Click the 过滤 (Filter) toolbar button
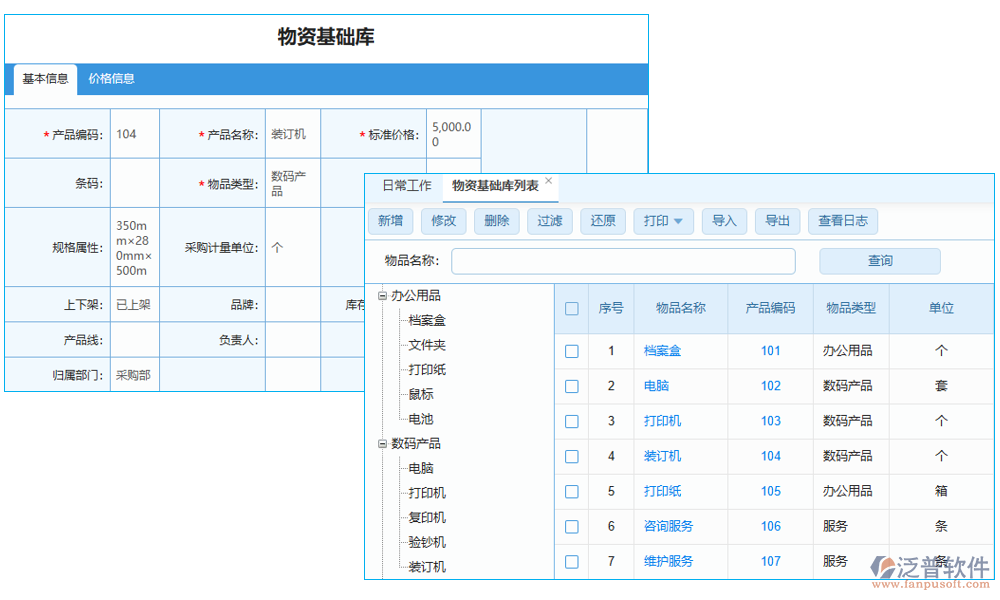The image size is (1000, 600). 550,221
